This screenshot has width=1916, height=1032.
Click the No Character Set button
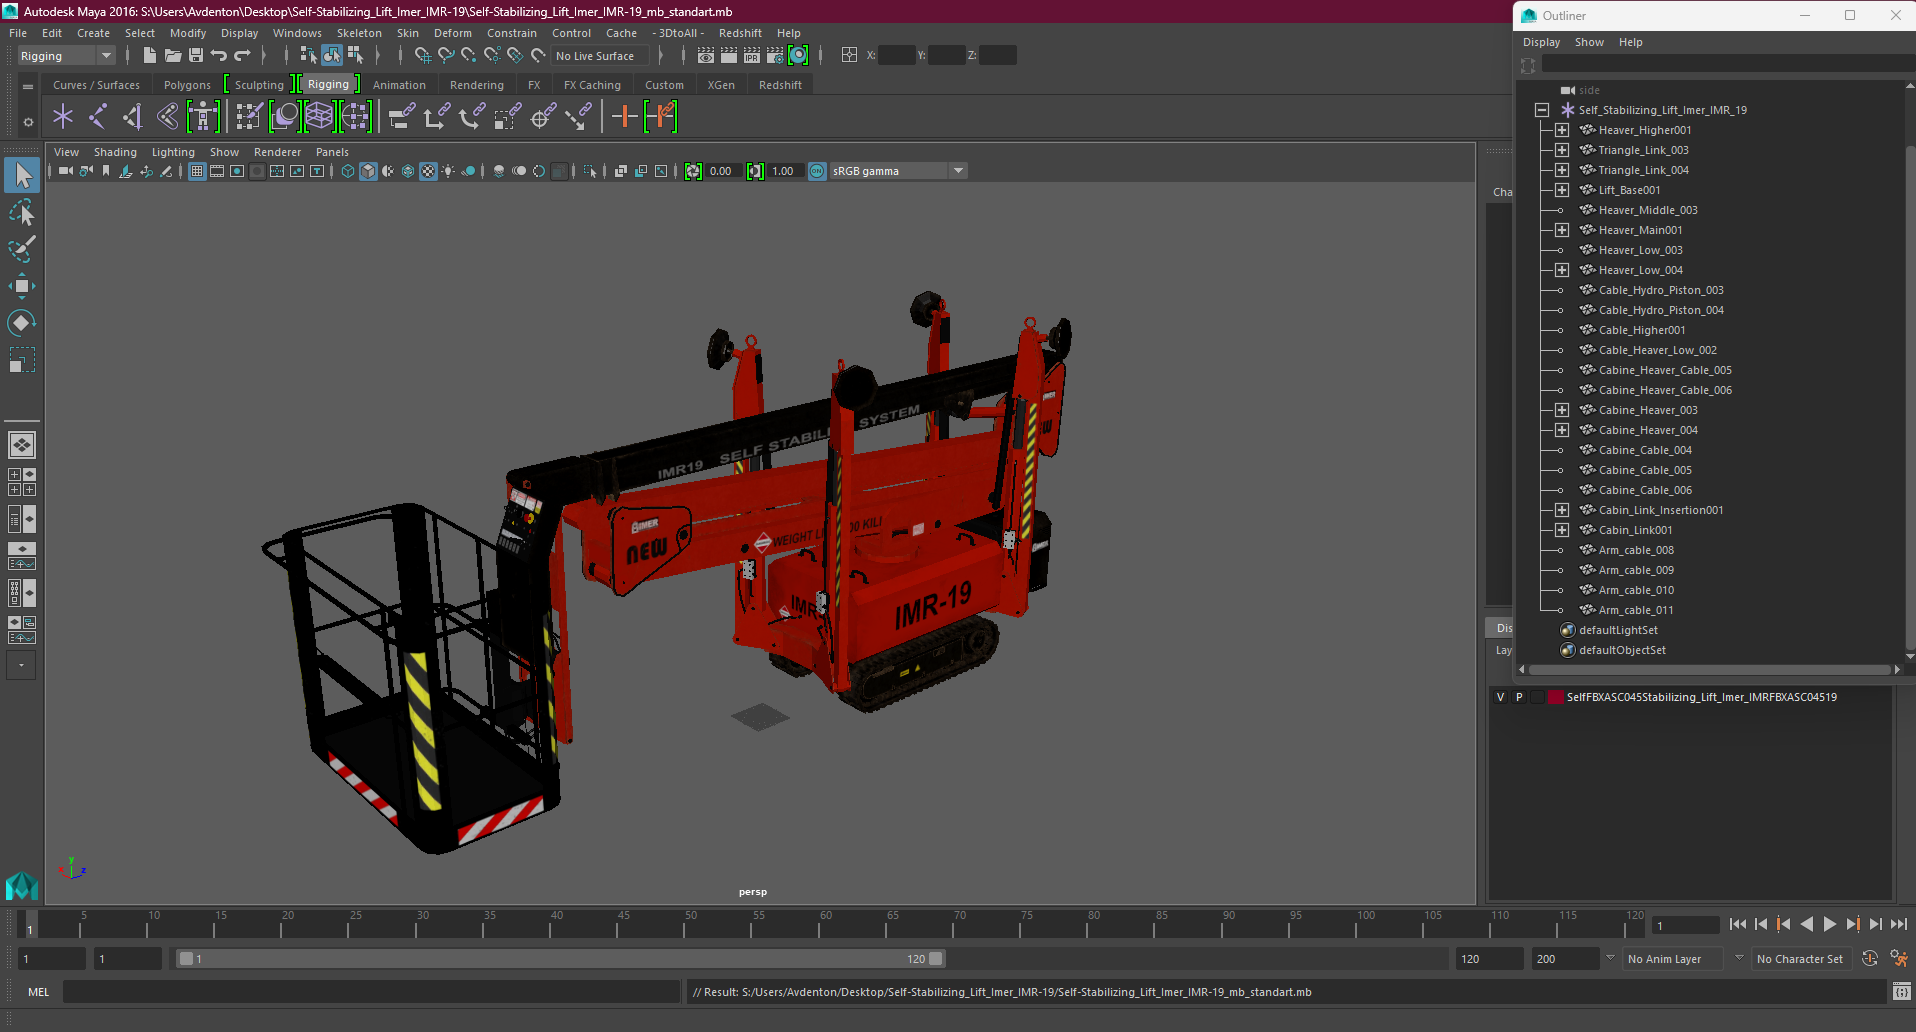1800,959
